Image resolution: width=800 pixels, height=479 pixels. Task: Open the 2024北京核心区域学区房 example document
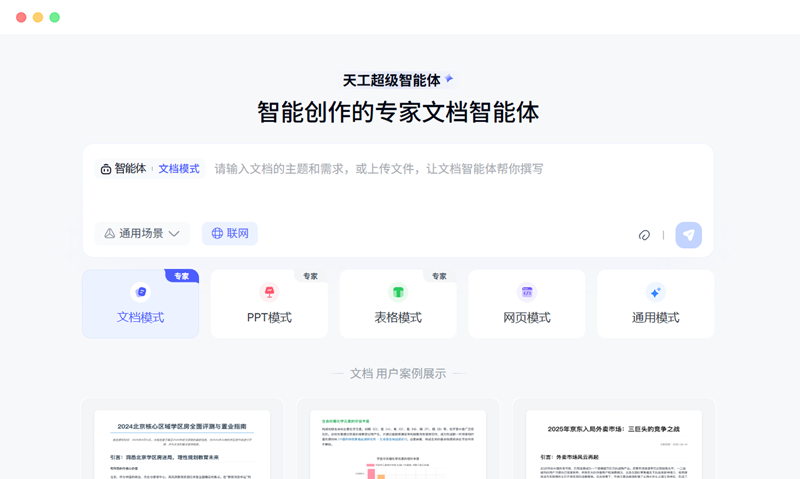[x=182, y=439]
